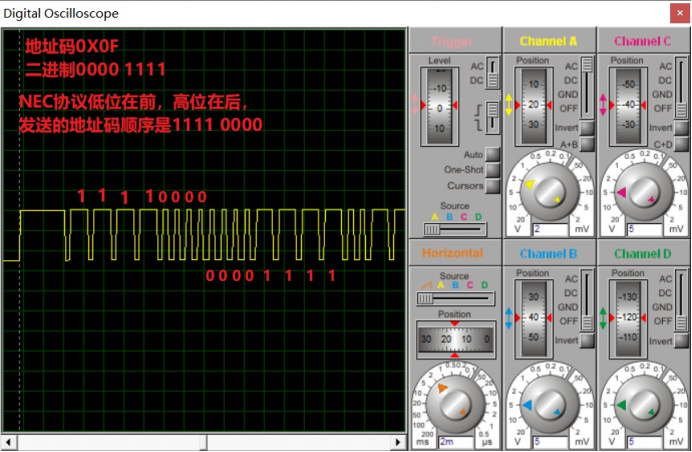Image resolution: width=692 pixels, height=452 pixels.
Task: Click the Channel C voltage dial
Action: coord(643,191)
